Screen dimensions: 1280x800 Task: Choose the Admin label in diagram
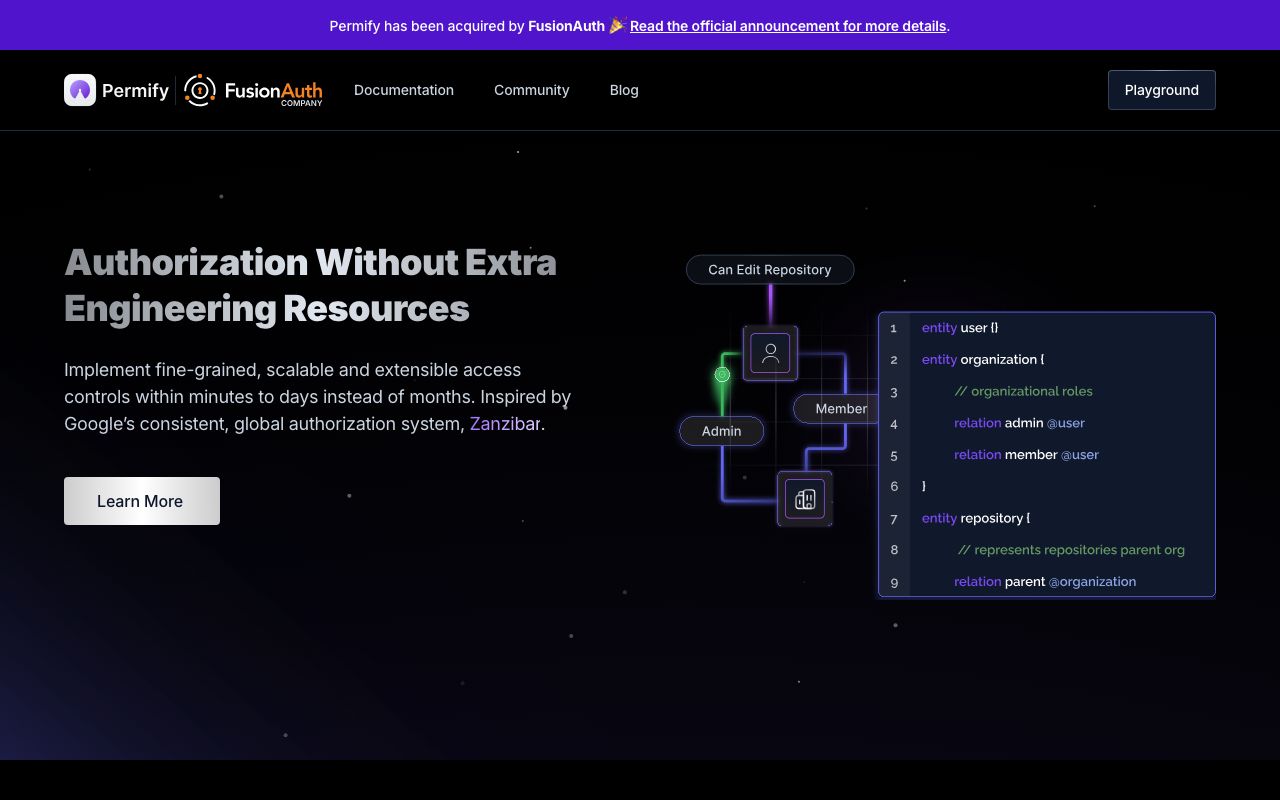coord(722,431)
